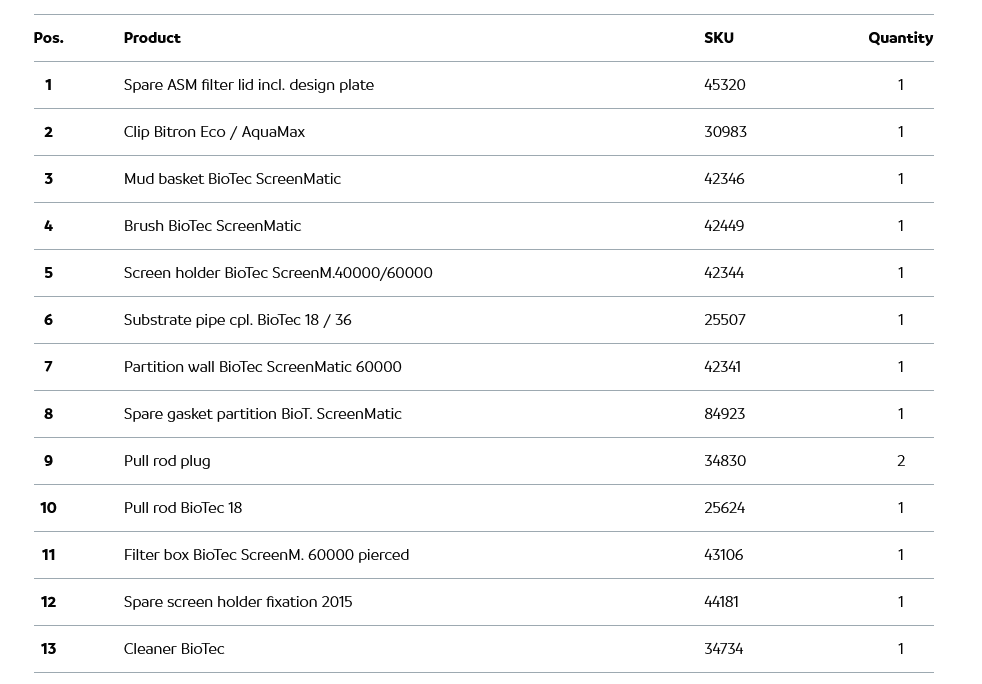
Task: Click SKU number 34830
Action: pyautogui.click(x=724, y=461)
